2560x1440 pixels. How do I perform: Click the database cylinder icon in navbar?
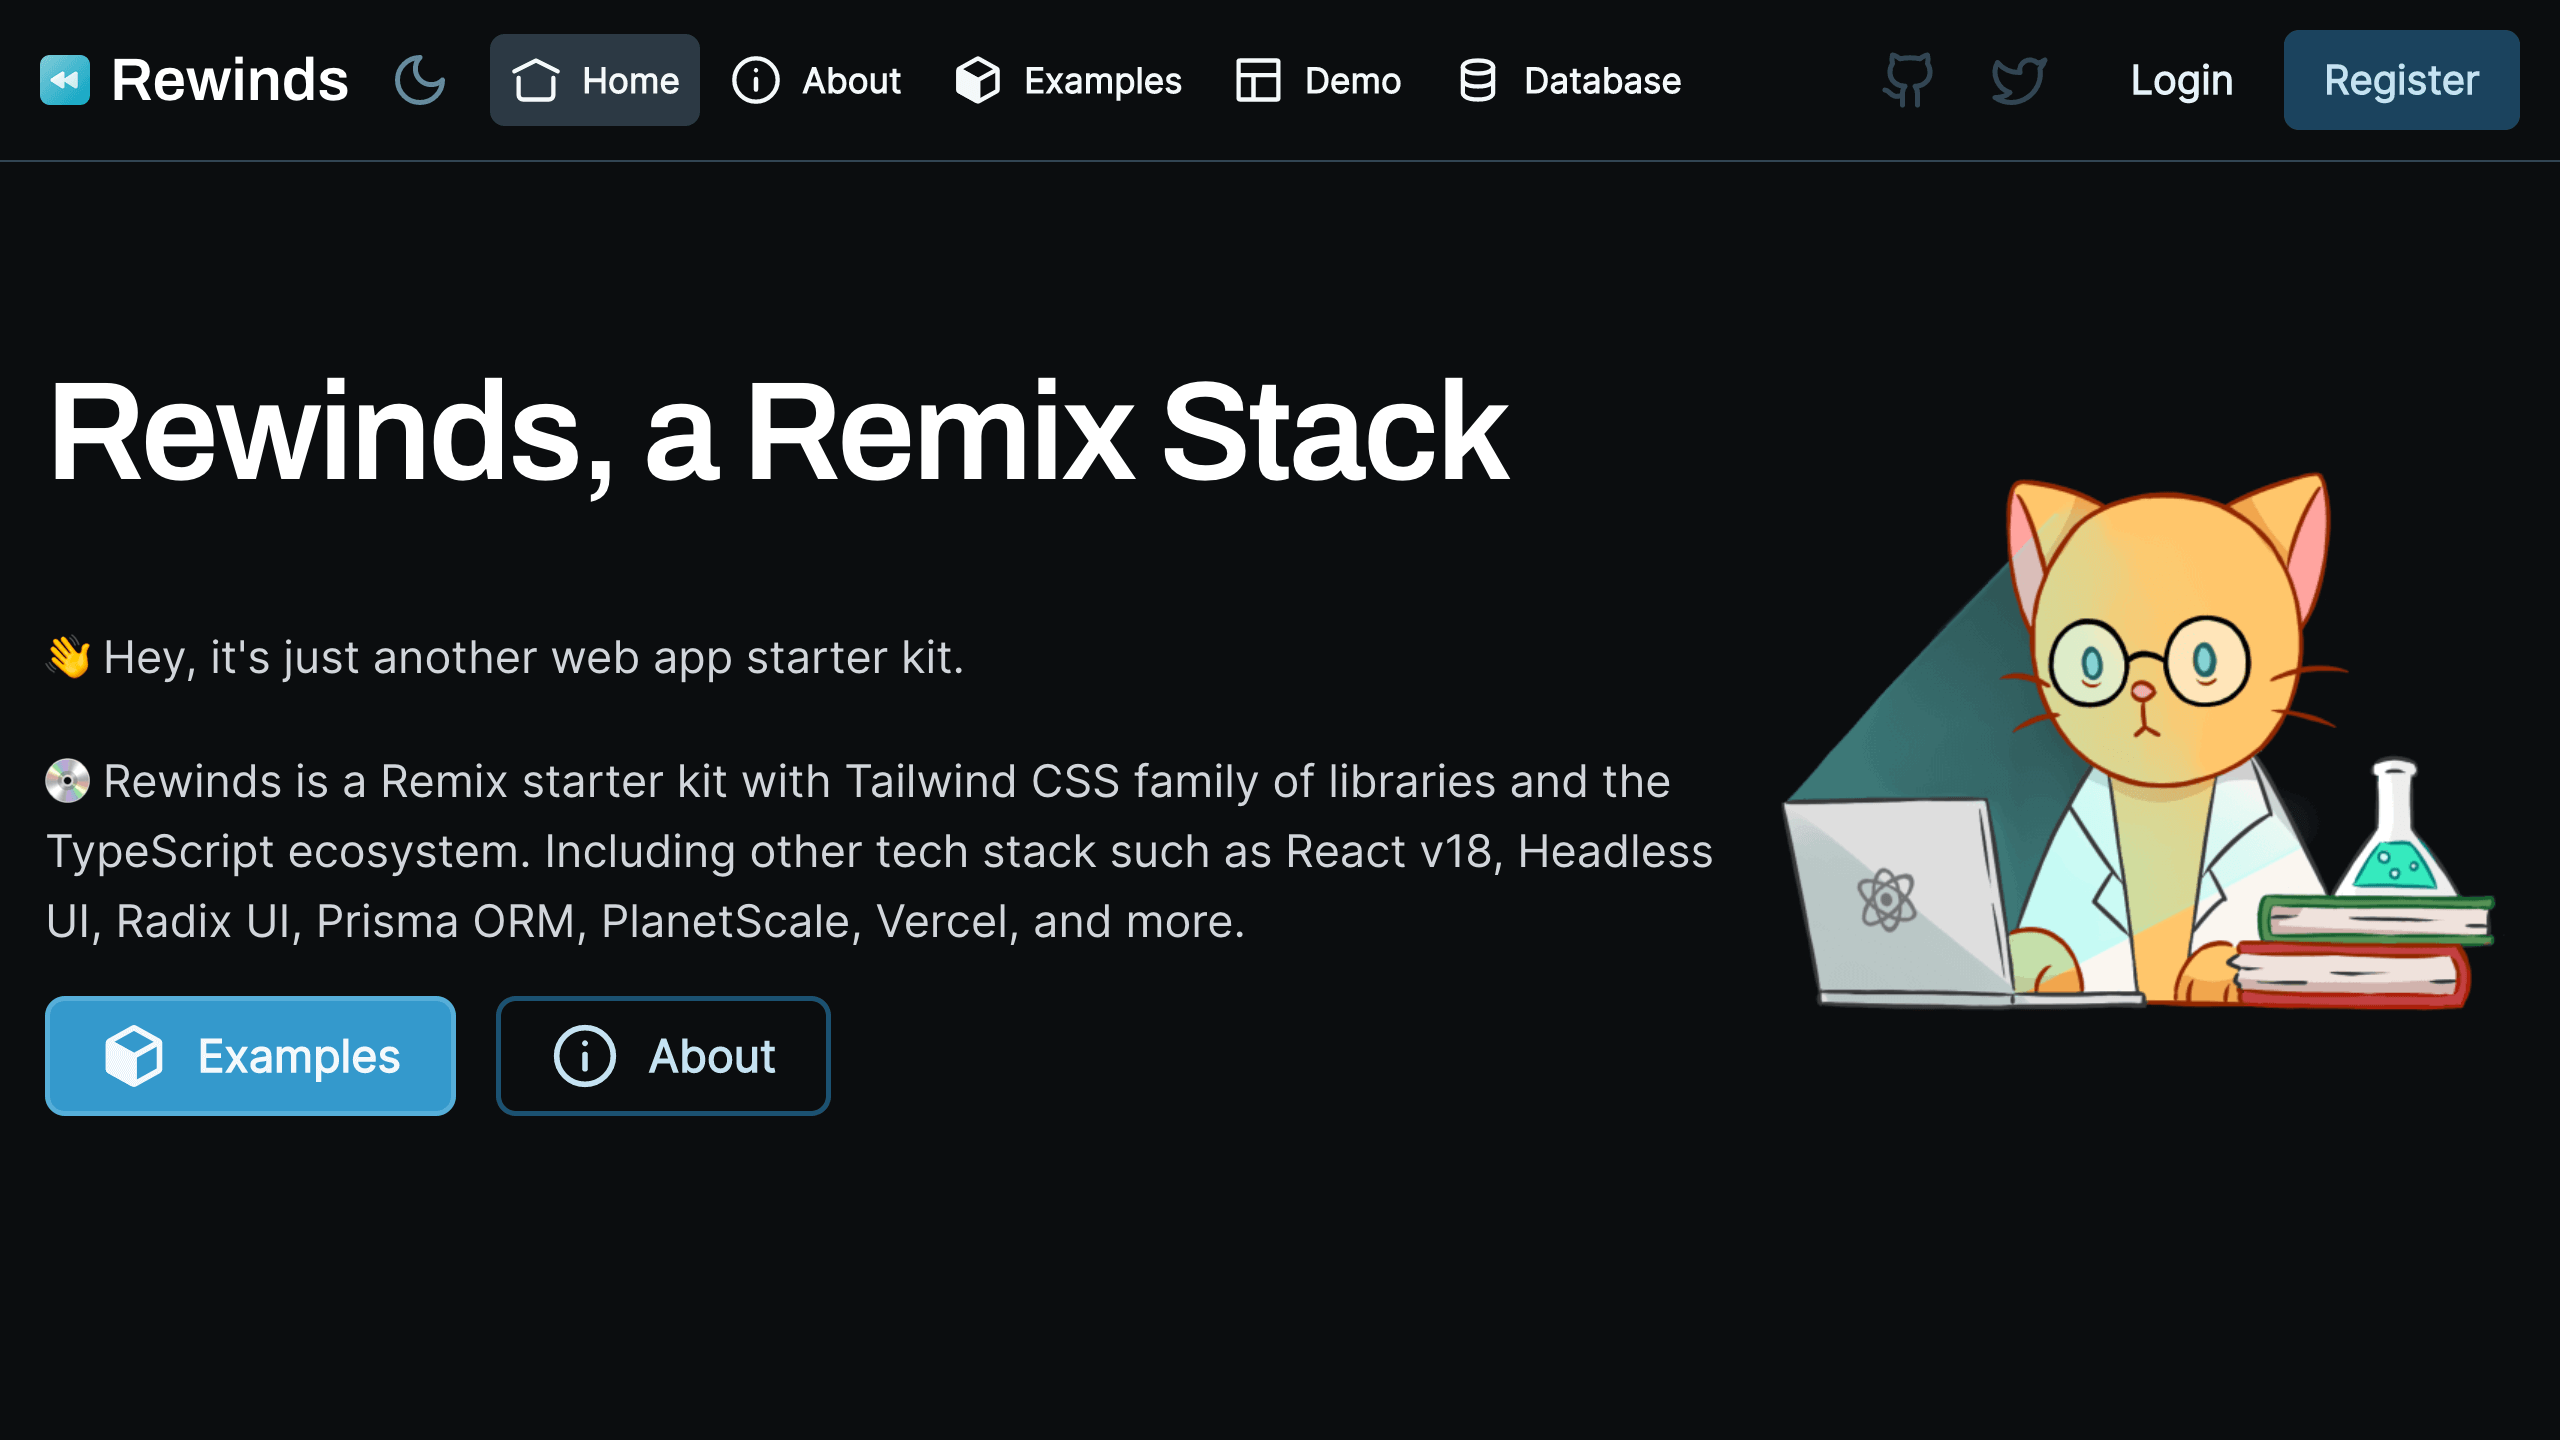[x=1477, y=80]
